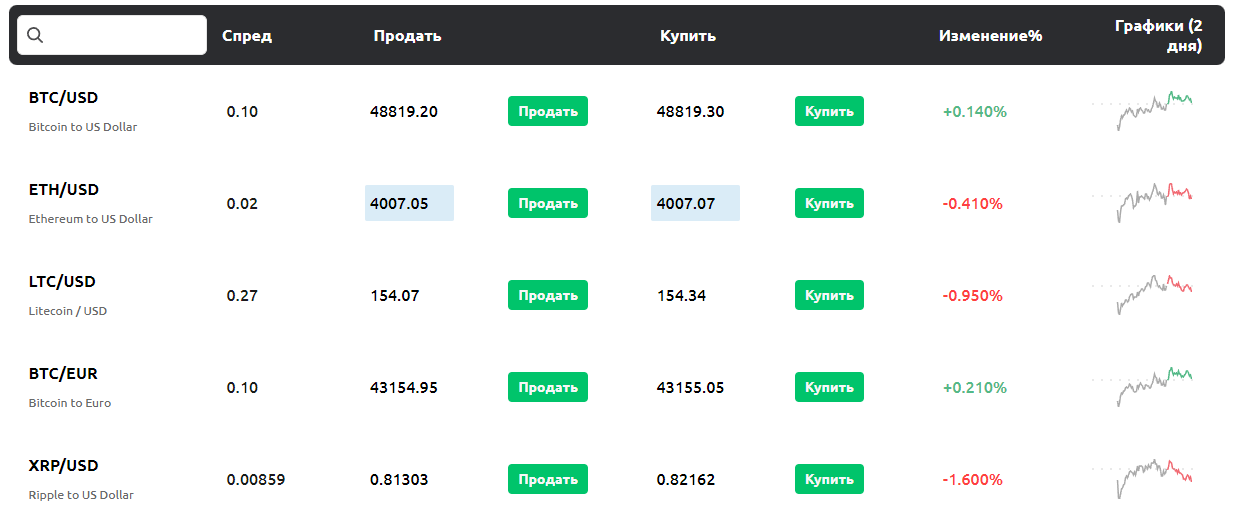Sell XRP/USD using the Продать button
The width and height of the screenshot is (1235, 517).
click(x=548, y=479)
